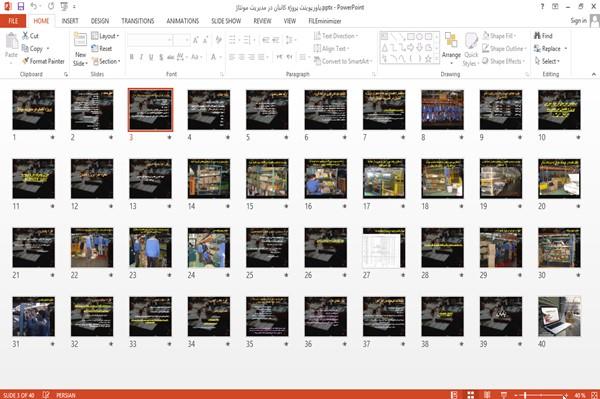
Task: Click Clear All Formatting icon
Action: 218,40
